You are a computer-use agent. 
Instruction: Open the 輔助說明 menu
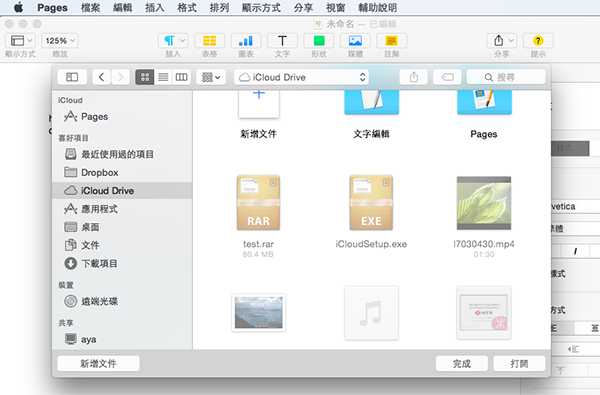point(377,8)
